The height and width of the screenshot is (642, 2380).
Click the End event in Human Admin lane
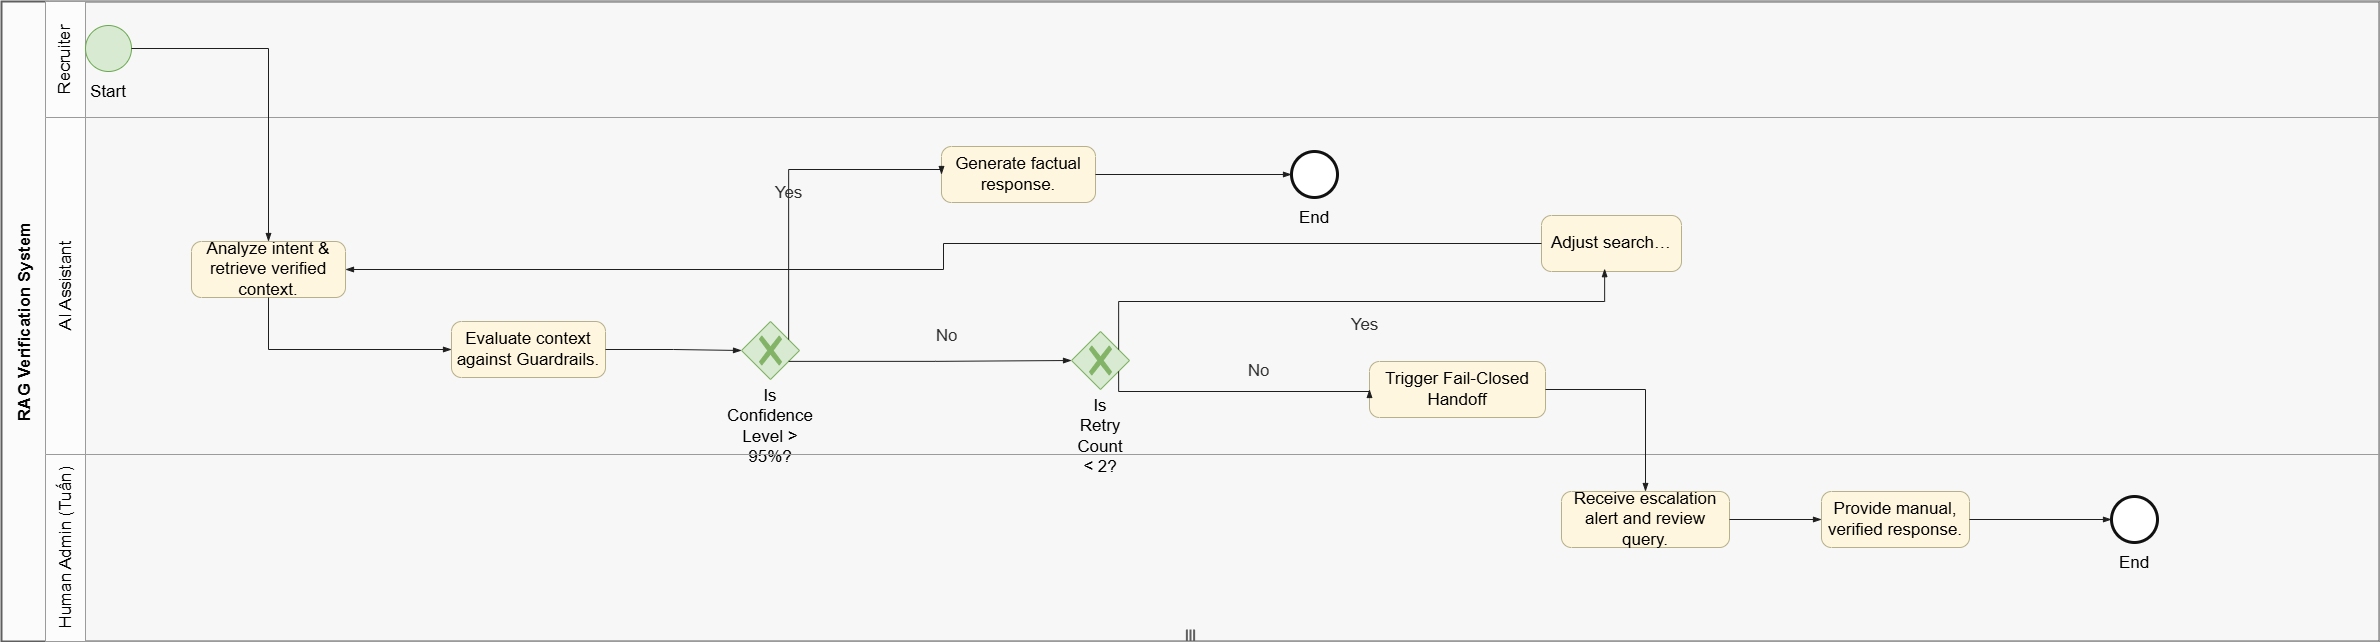pos(2134,520)
